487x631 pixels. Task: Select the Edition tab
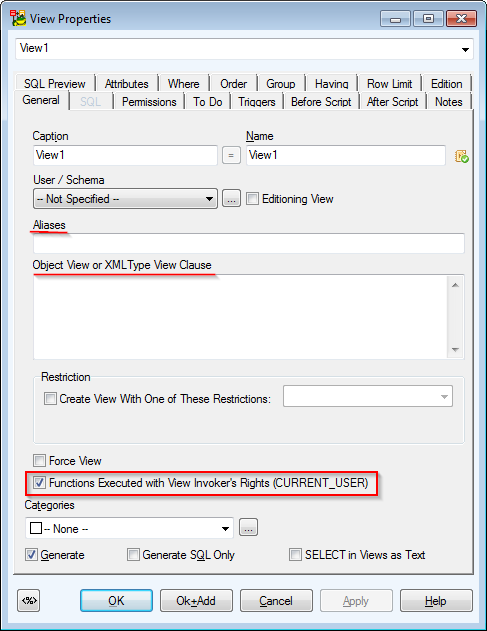446,84
